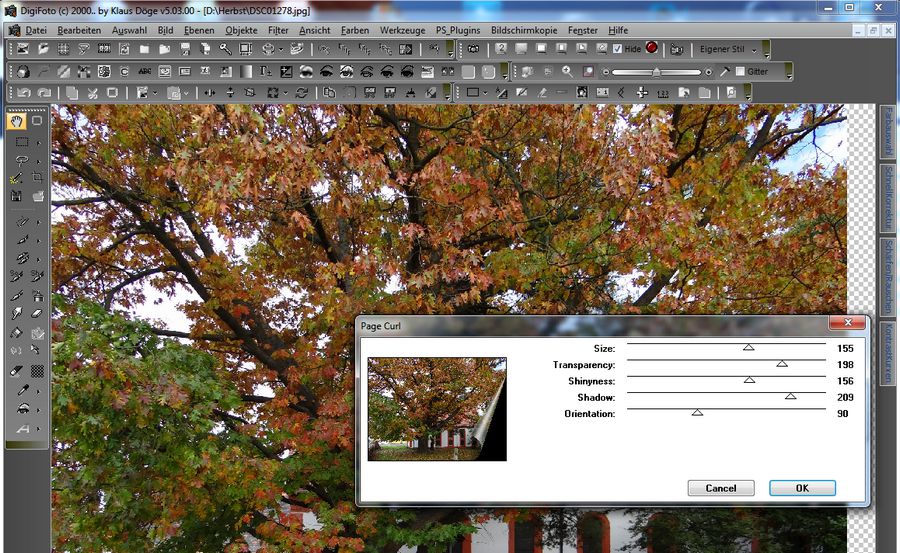Select the Lasso selection tool
This screenshot has width=900, height=553.
point(20,160)
